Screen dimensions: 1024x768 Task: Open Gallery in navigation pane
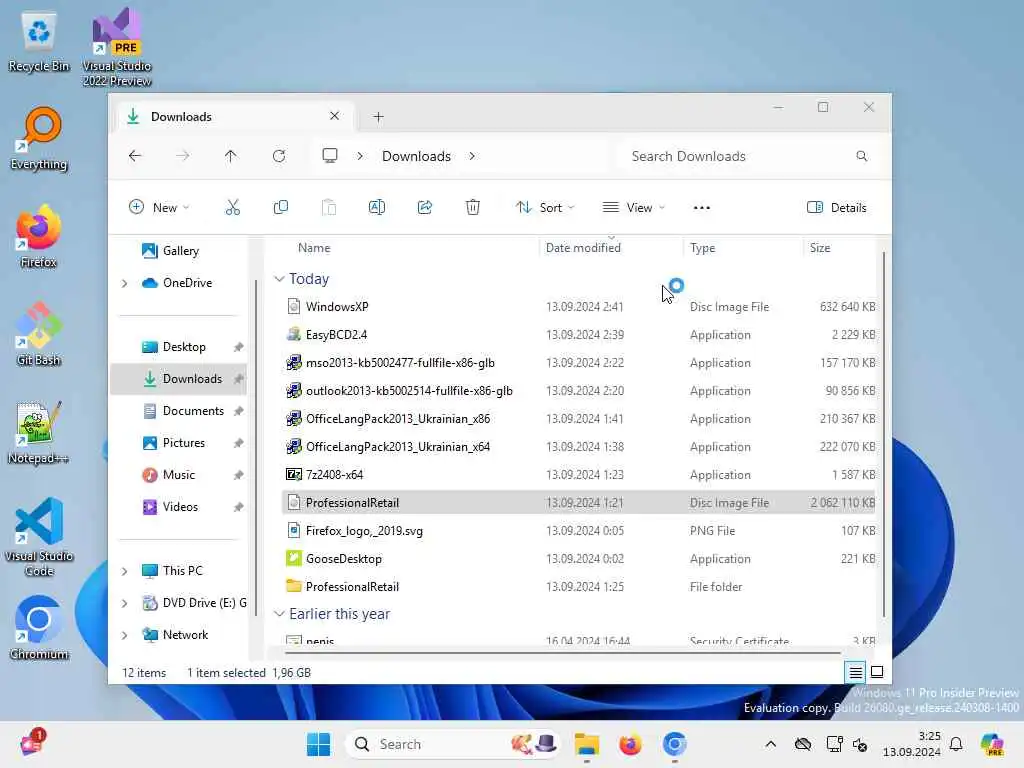click(180, 251)
